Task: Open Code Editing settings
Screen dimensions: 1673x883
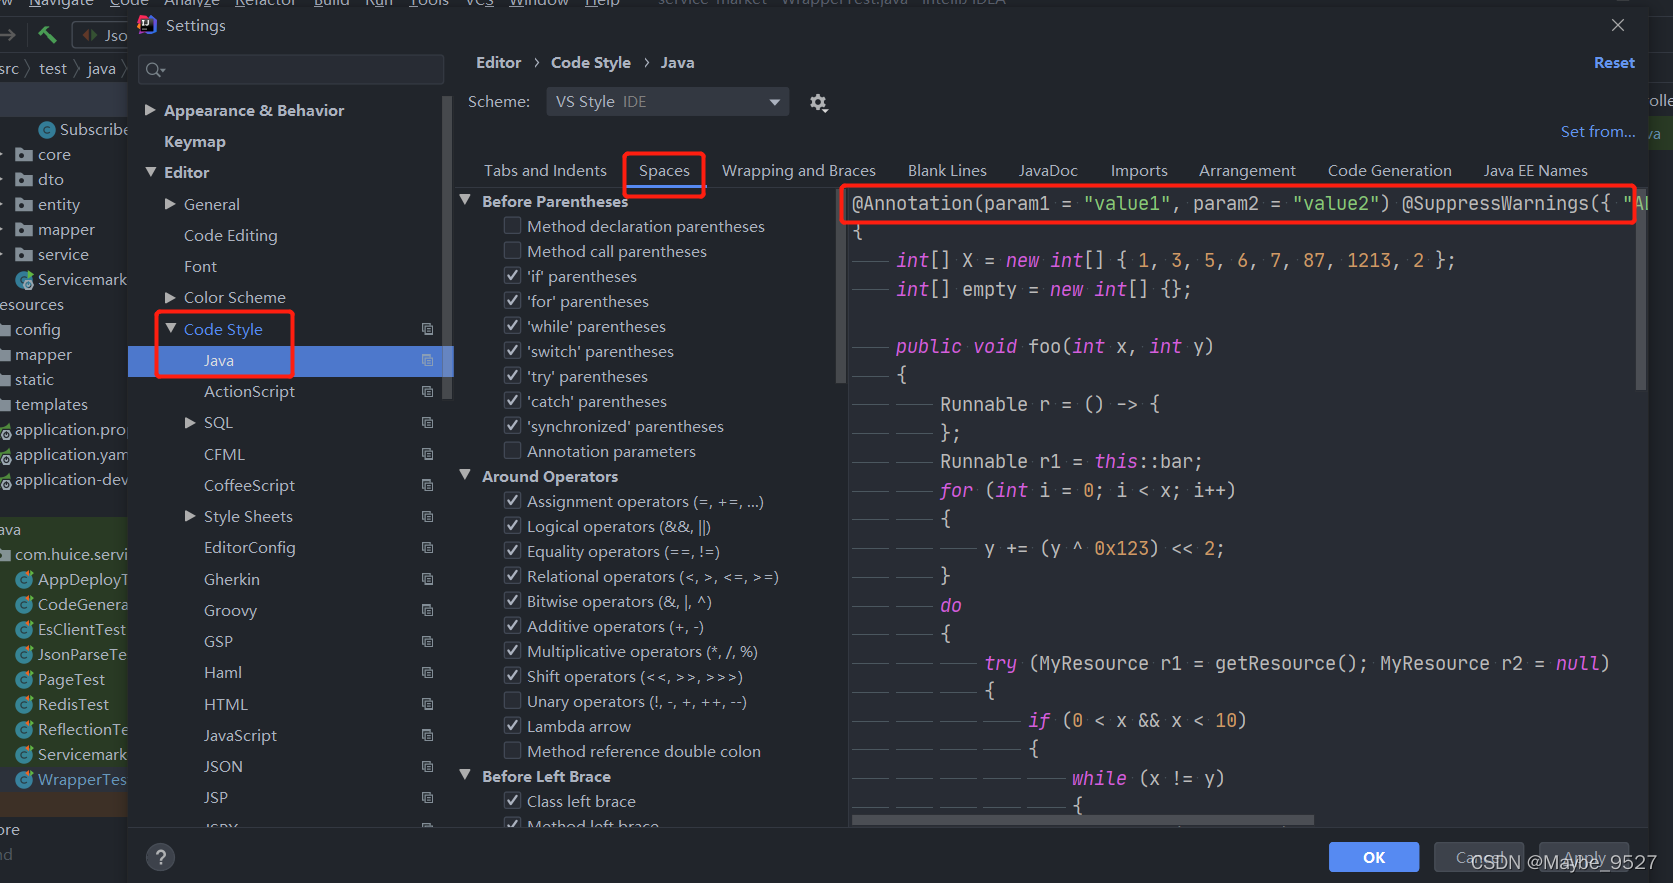Action: click(x=230, y=236)
